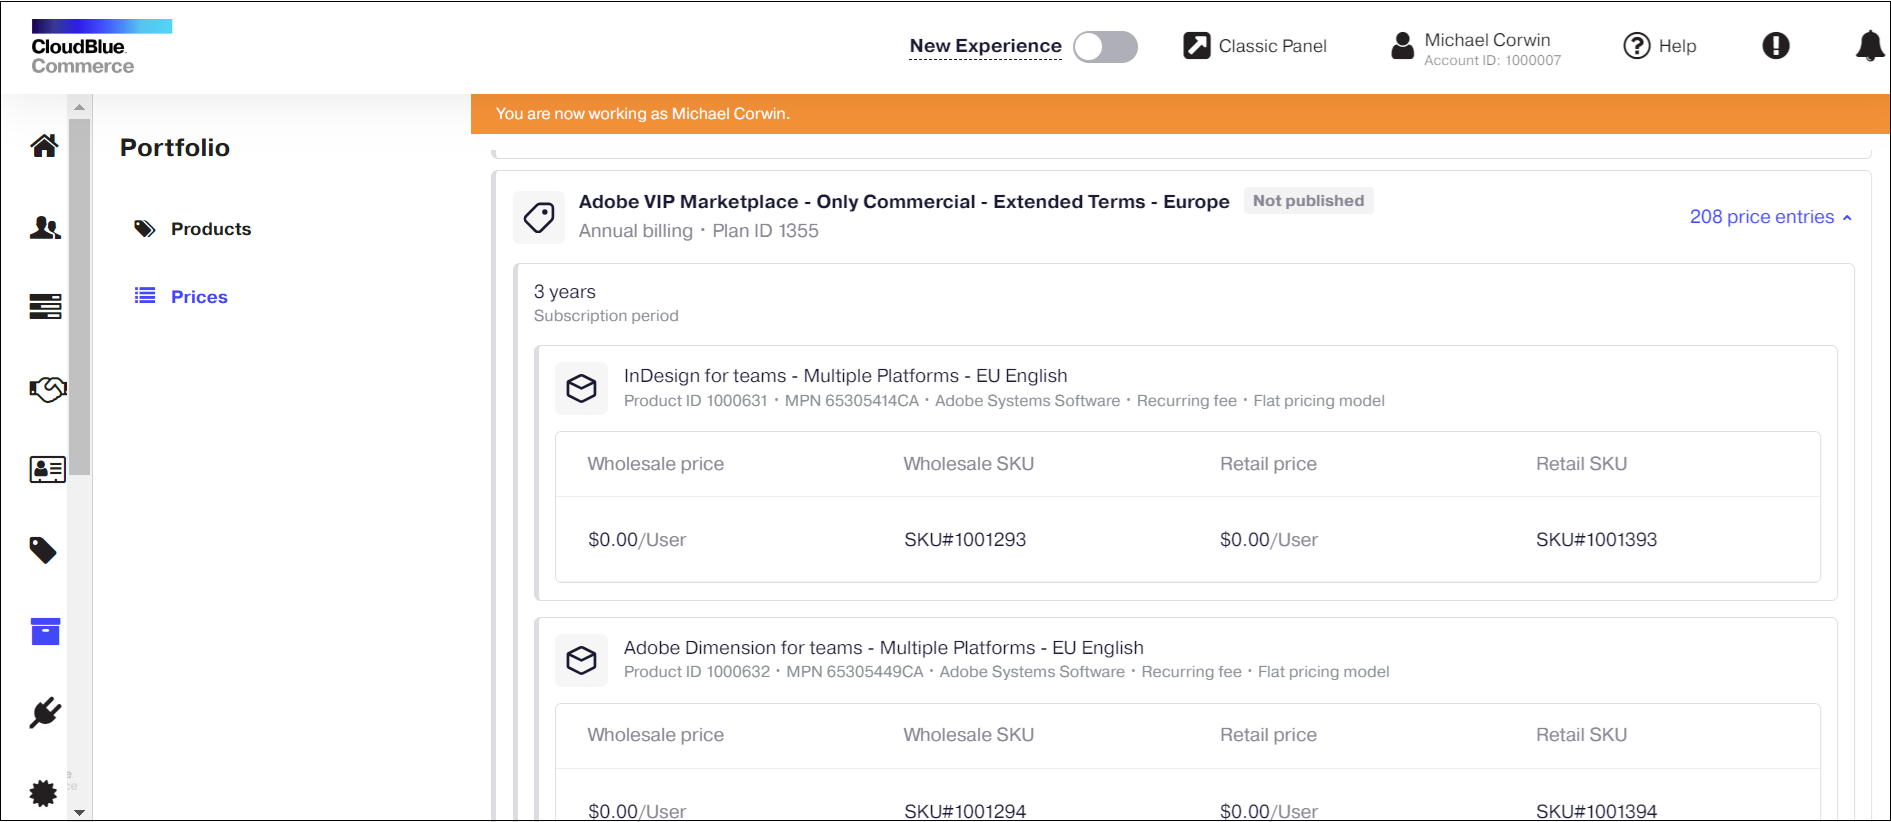Click retail SKU#1001394 value
Viewport: 1891px width, 822px height.
tap(1596, 811)
